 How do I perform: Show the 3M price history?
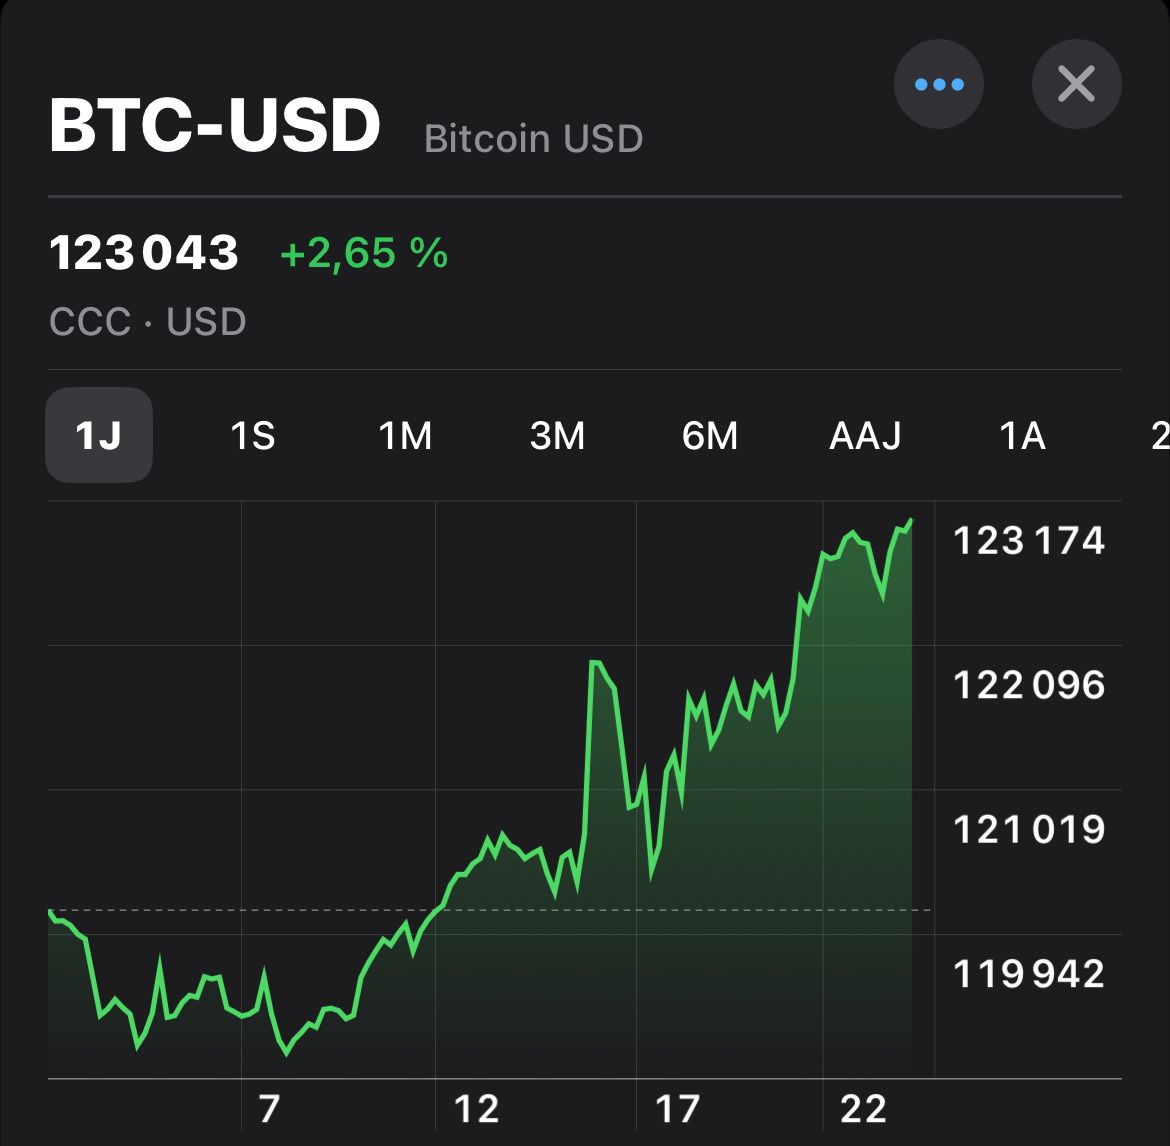pyautogui.click(x=557, y=435)
